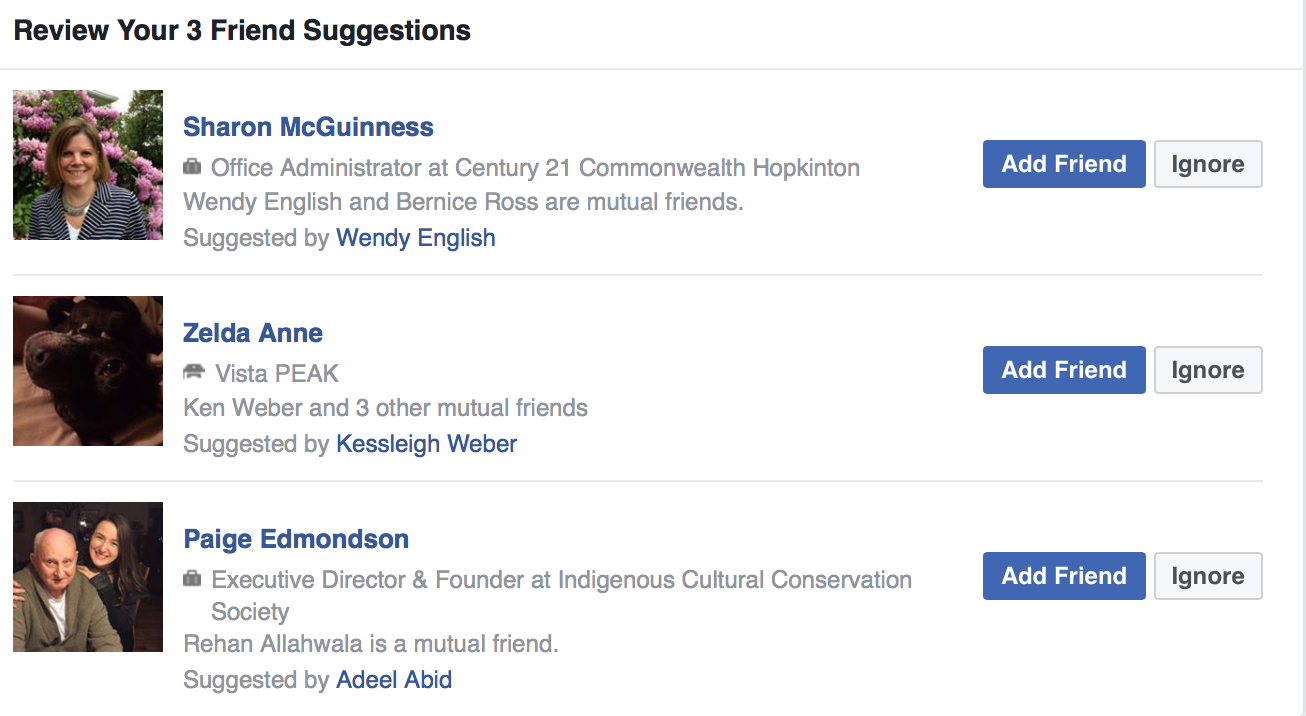Click the Review Your 3 Friend Suggestions heading
The image size is (1306, 716).
coord(240,30)
